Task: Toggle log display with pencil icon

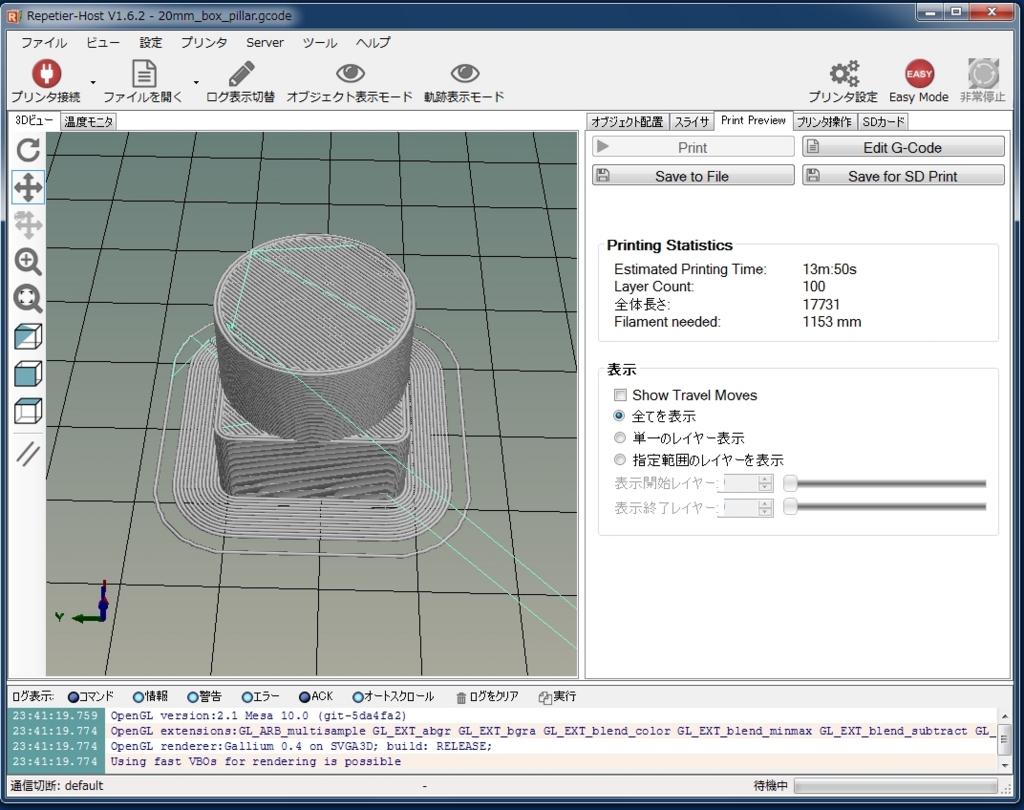Action: coord(241,74)
